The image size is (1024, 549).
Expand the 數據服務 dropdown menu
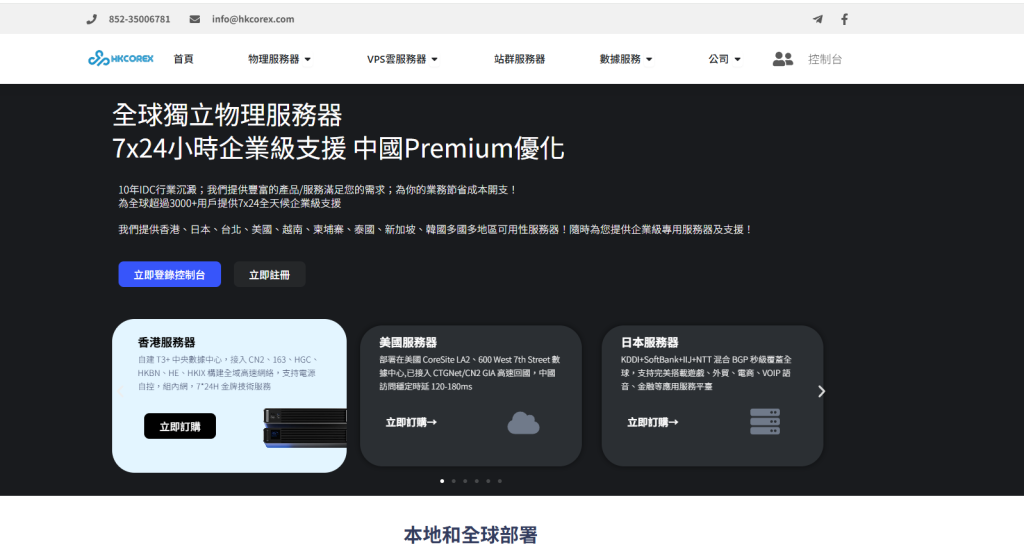point(626,59)
